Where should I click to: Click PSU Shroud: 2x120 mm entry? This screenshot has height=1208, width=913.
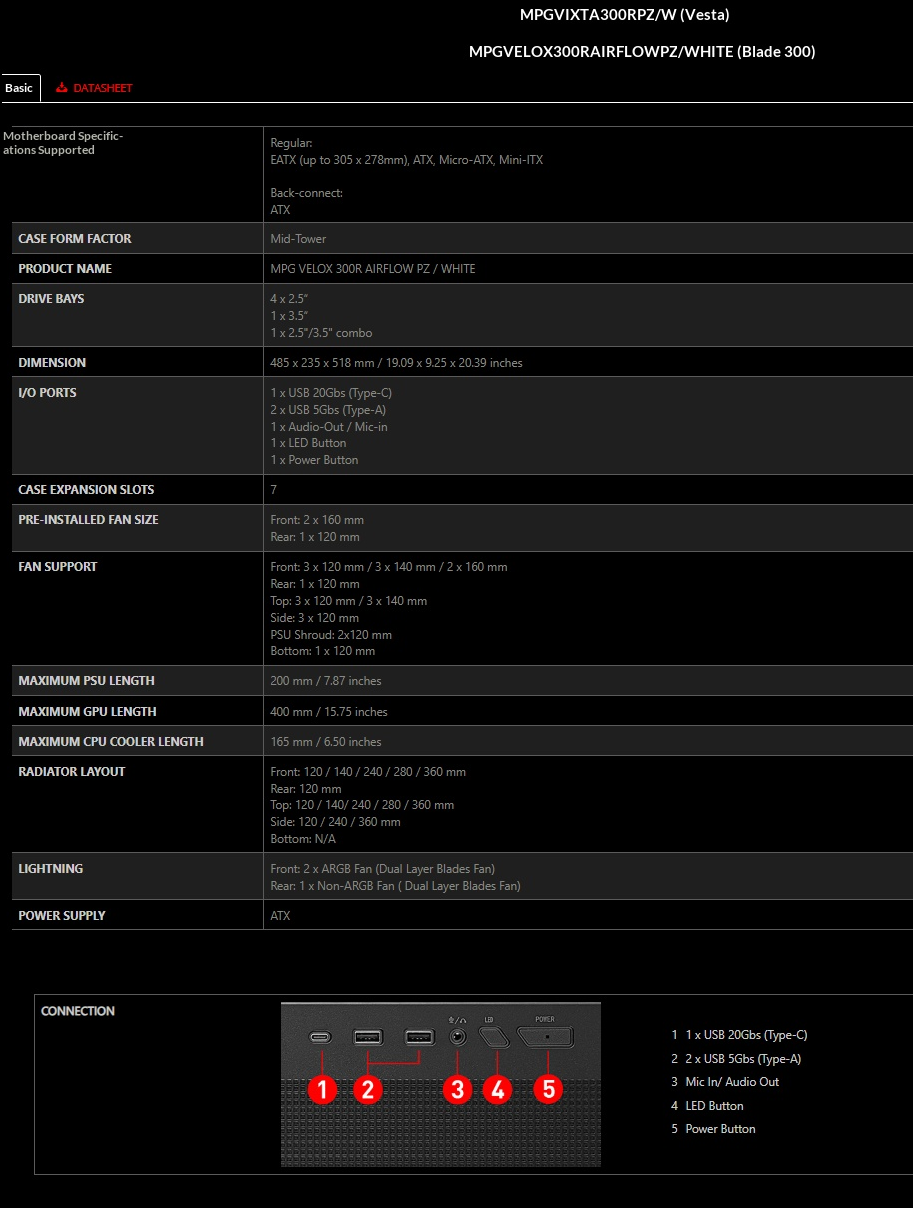(331, 635)
